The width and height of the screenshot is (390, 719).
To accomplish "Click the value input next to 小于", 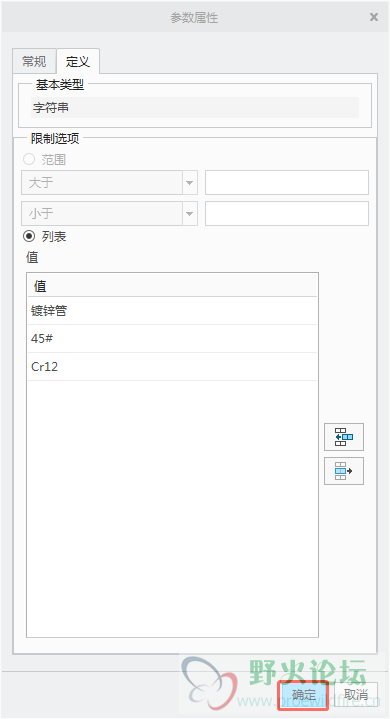I will (x=287, y=213).
